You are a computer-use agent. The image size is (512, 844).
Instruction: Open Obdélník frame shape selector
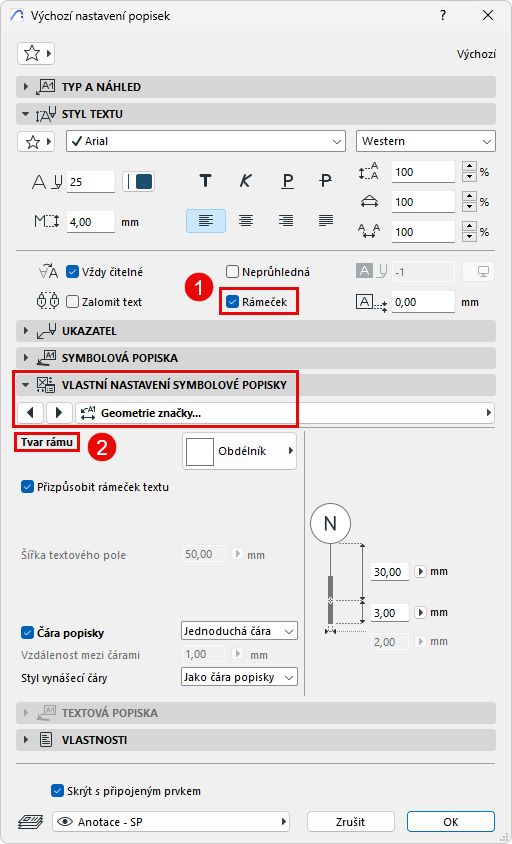tap(240, 451)
